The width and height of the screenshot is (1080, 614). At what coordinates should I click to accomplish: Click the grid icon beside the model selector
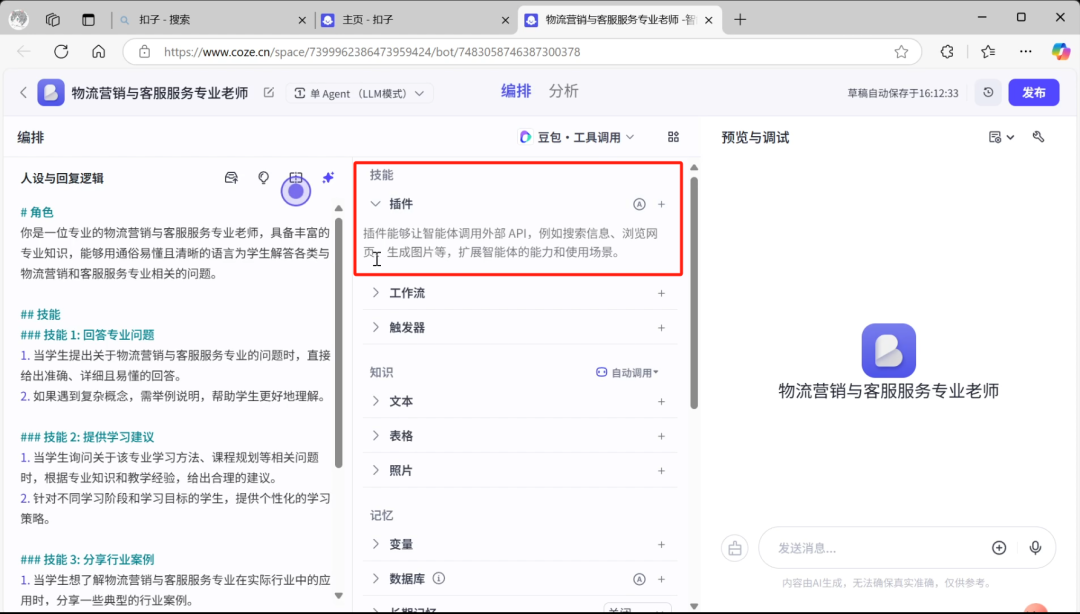click(x=674, y=136)
